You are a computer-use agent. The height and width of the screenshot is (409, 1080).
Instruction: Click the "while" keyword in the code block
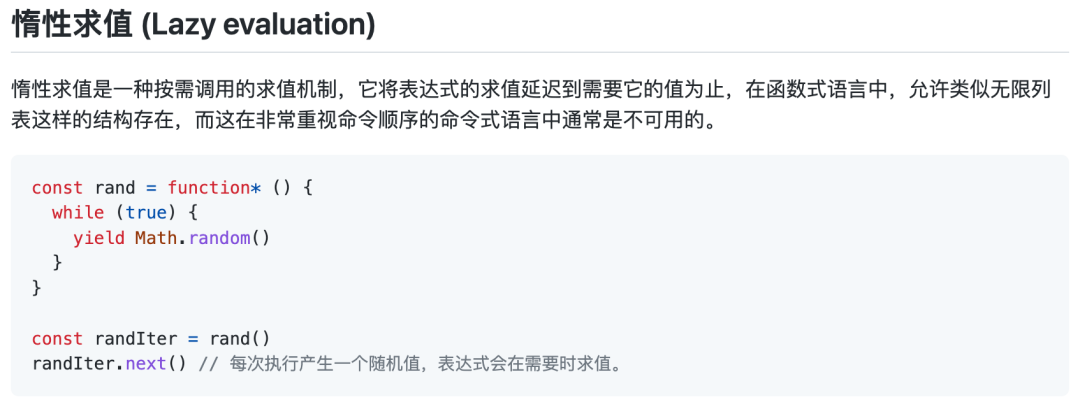[x=78, y=213]
